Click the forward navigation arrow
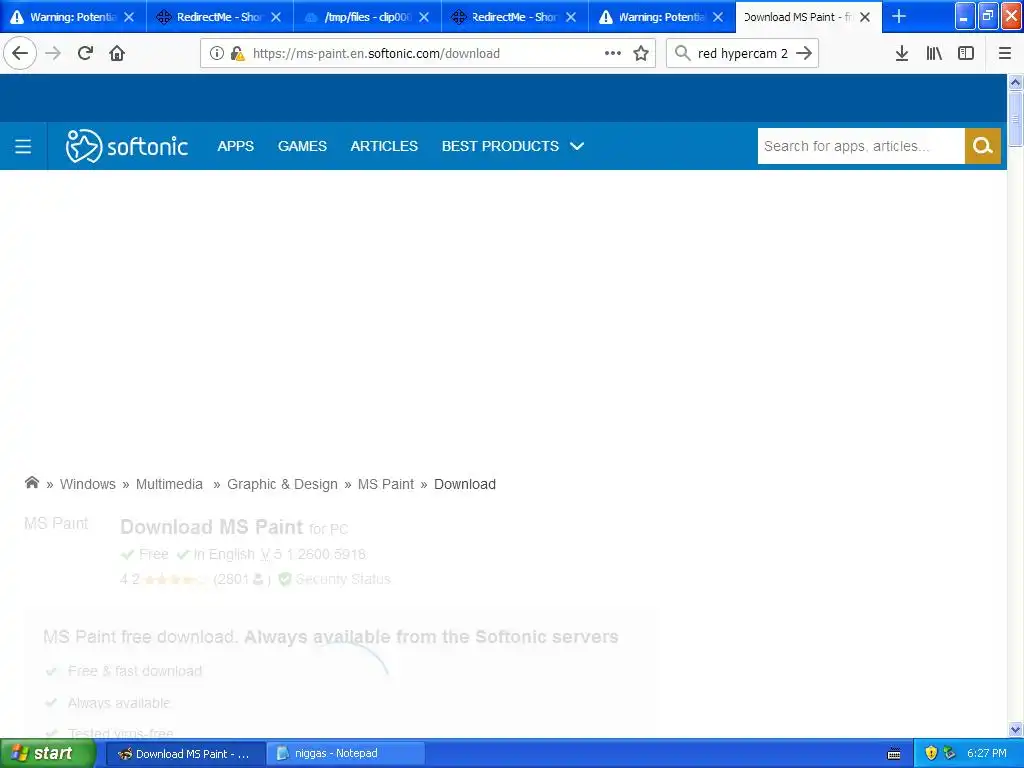The width and height of the screenshot is (1024, 768). coord(54,53)
